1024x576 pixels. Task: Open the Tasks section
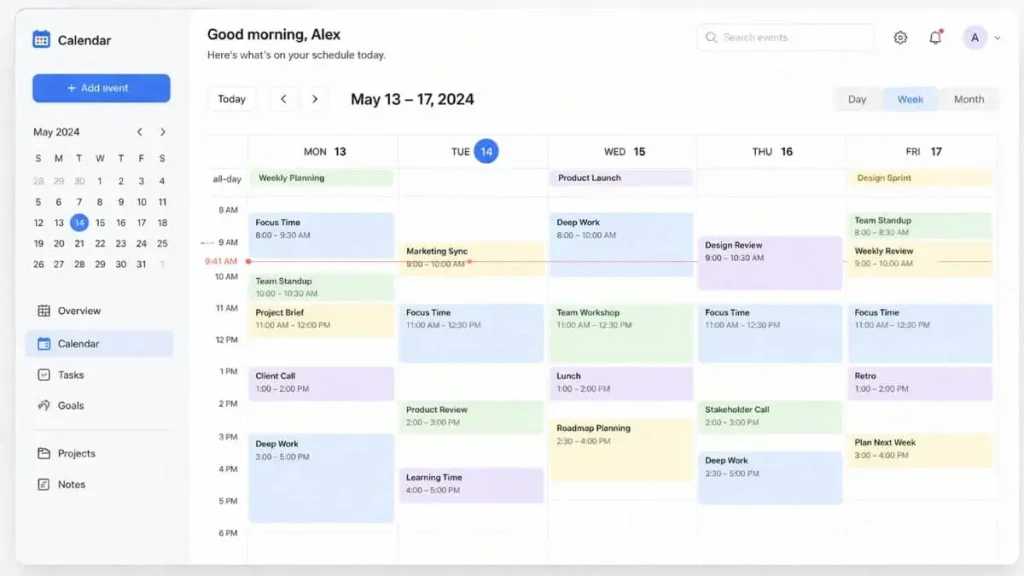[73, 374]
